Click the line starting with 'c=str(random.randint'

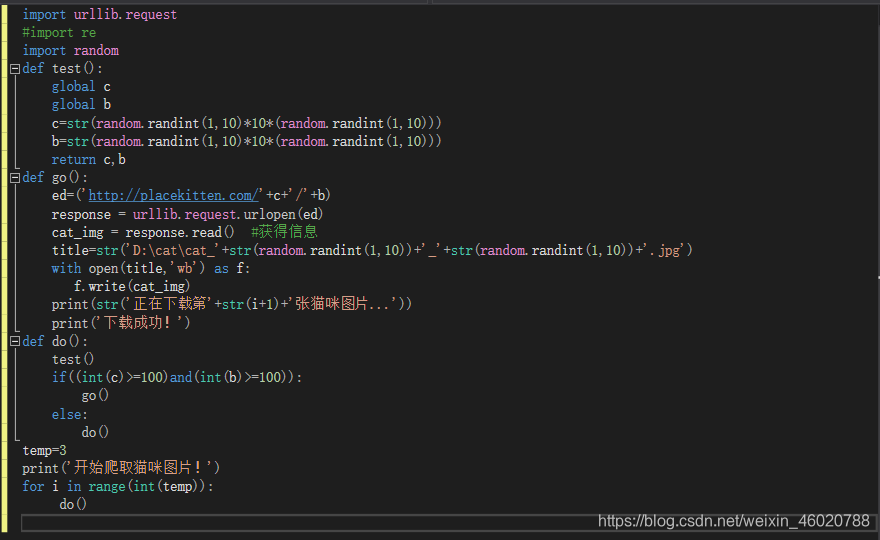[x=246, y=123]
